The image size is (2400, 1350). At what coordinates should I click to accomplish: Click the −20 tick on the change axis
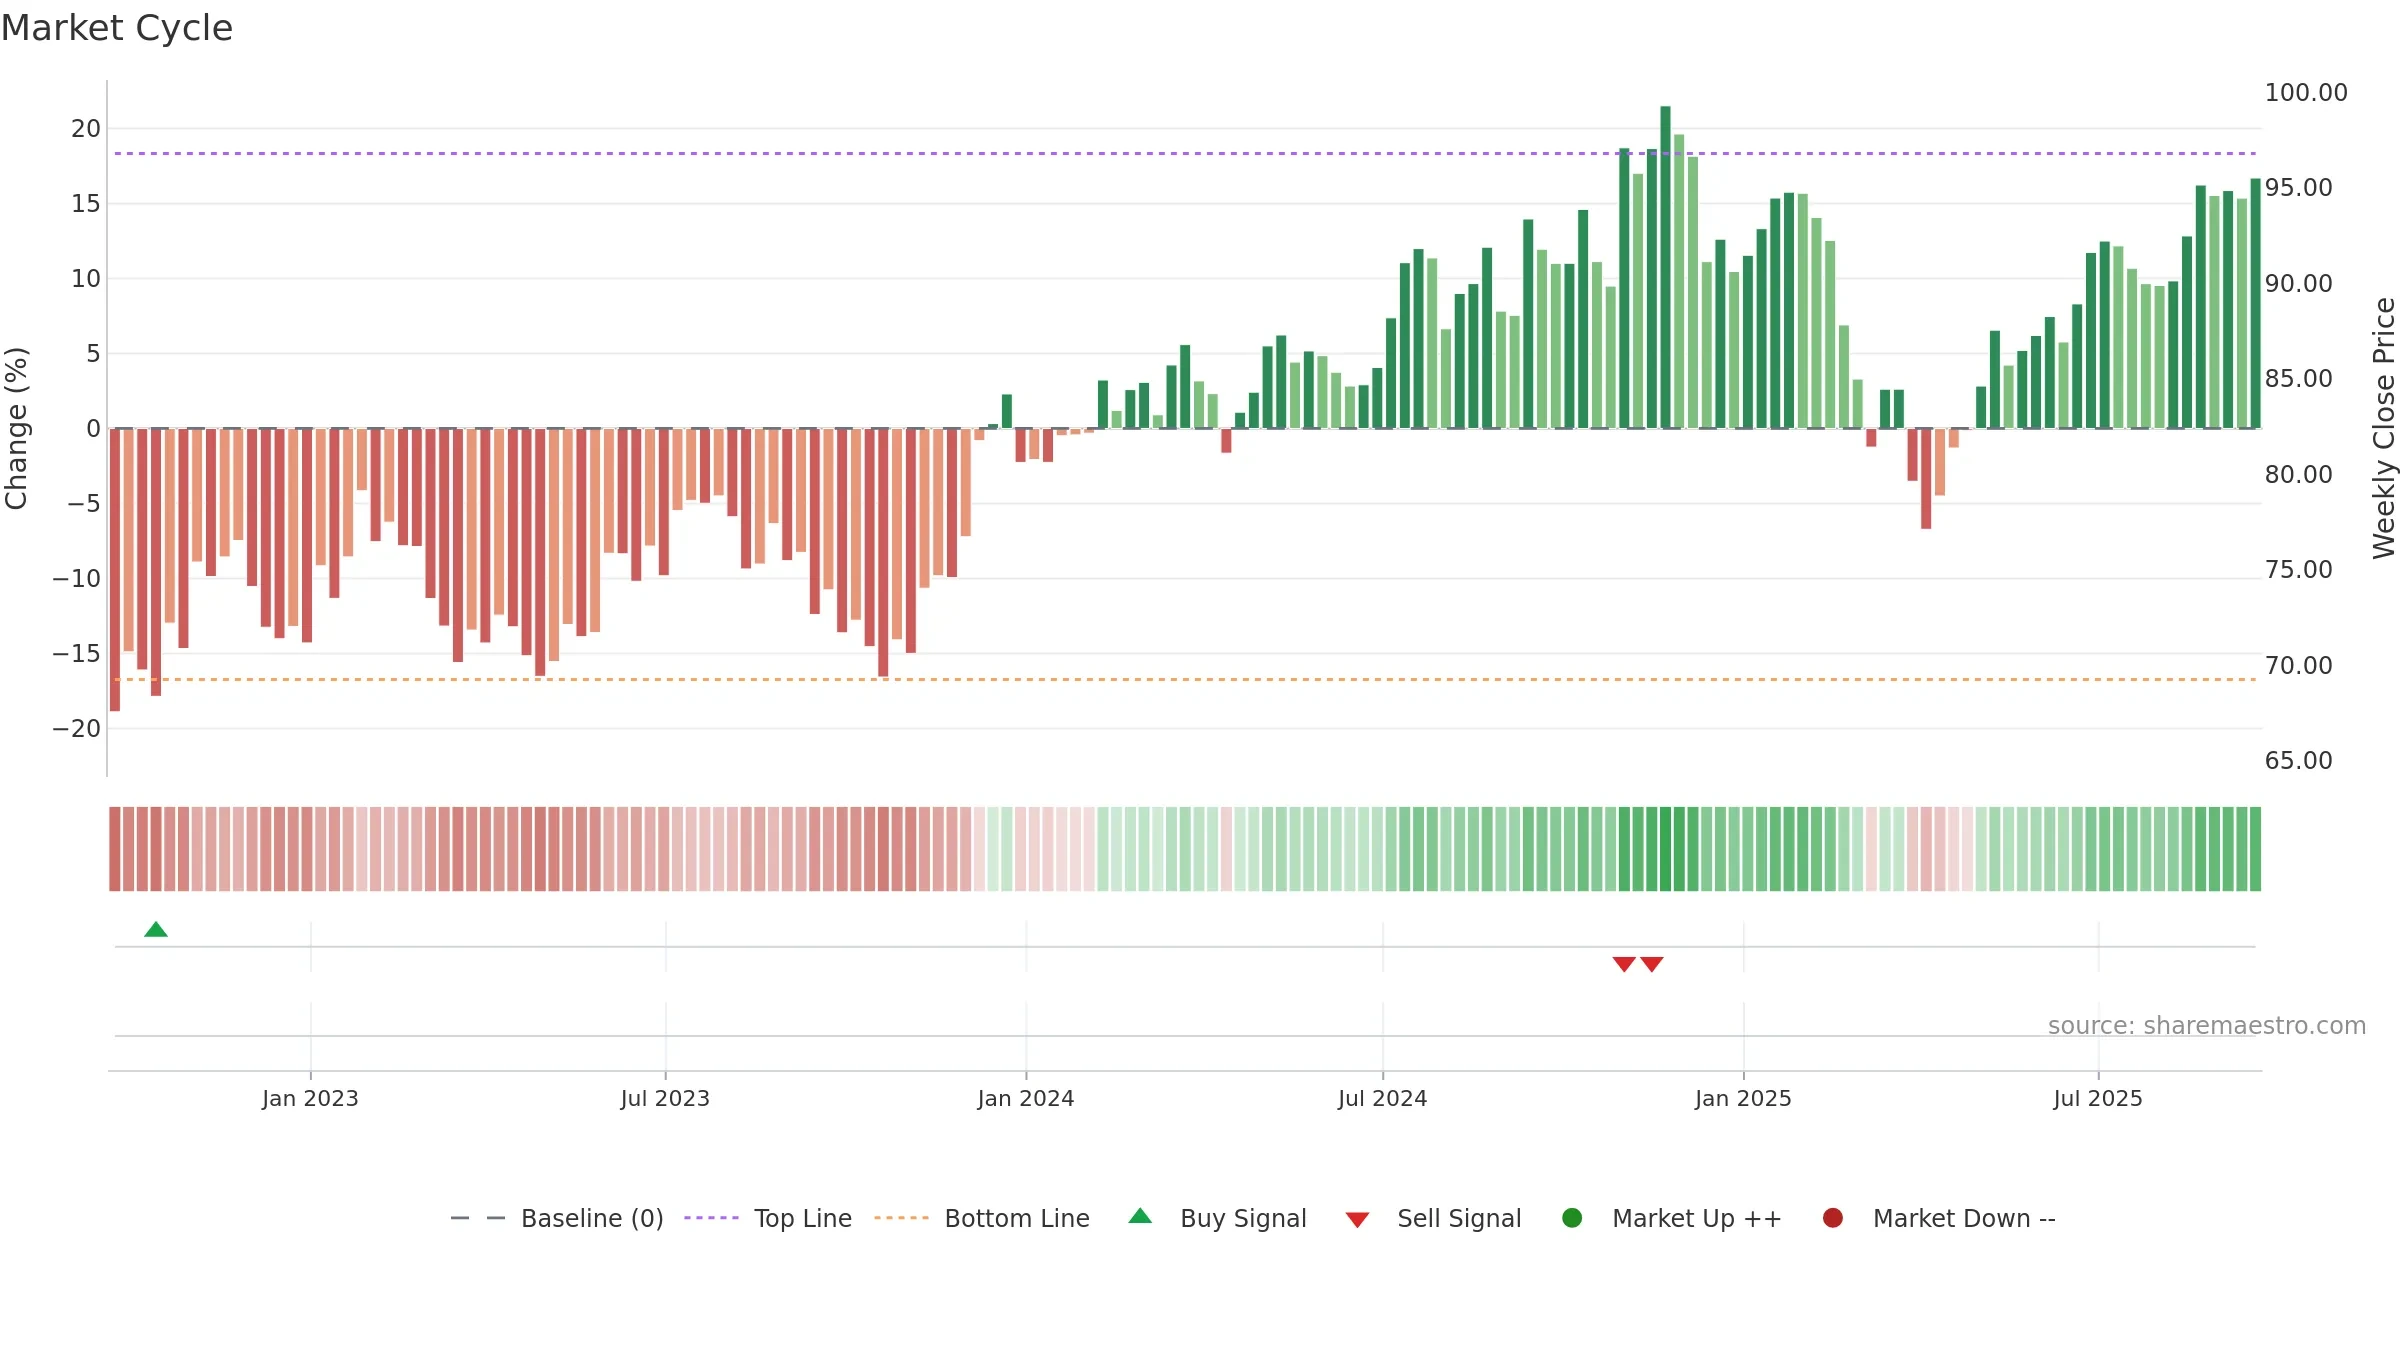pyautogui.click(x=77, y=729)
